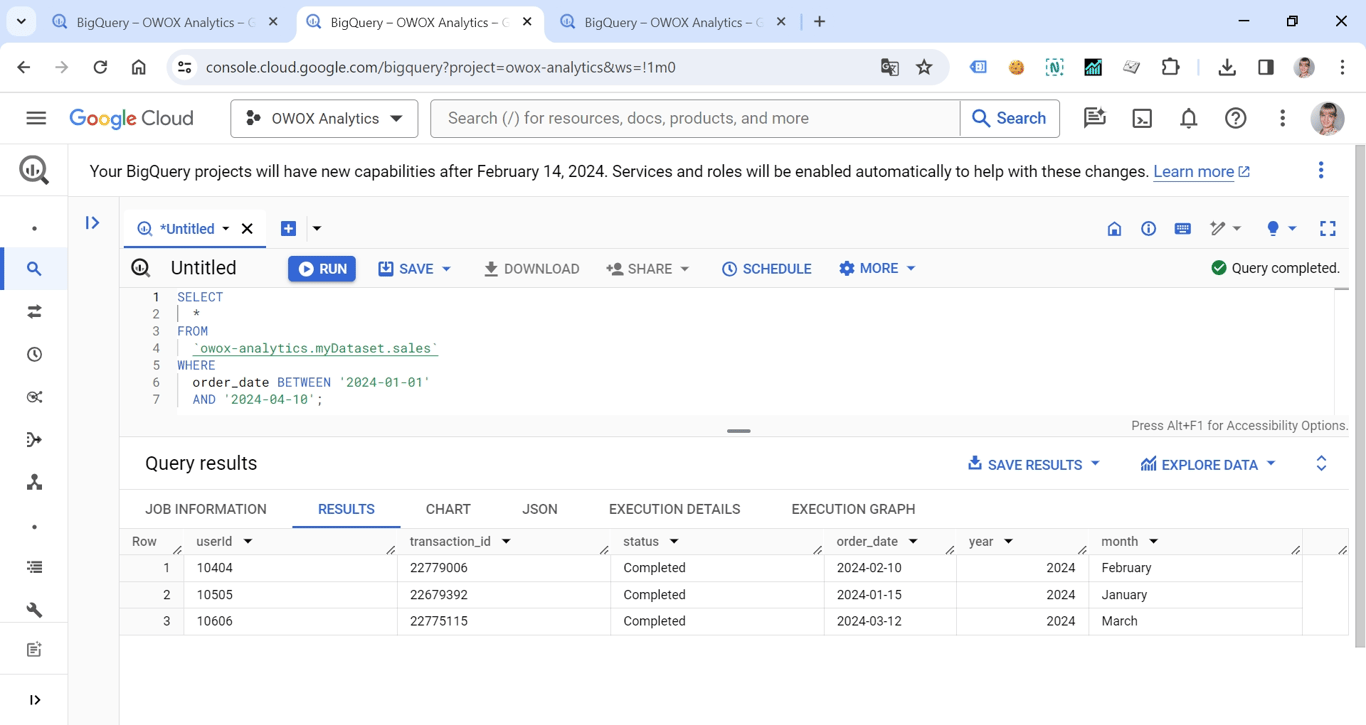Select cell with transaction_id 22779006
The image size is (1366, 725).
504,568
